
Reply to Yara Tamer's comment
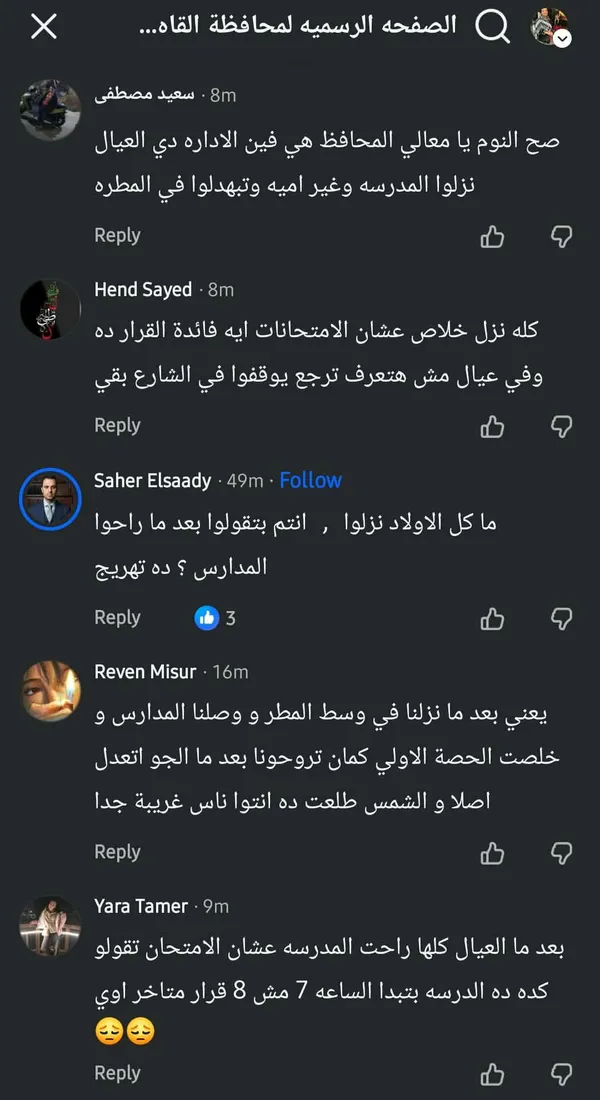117,1073
